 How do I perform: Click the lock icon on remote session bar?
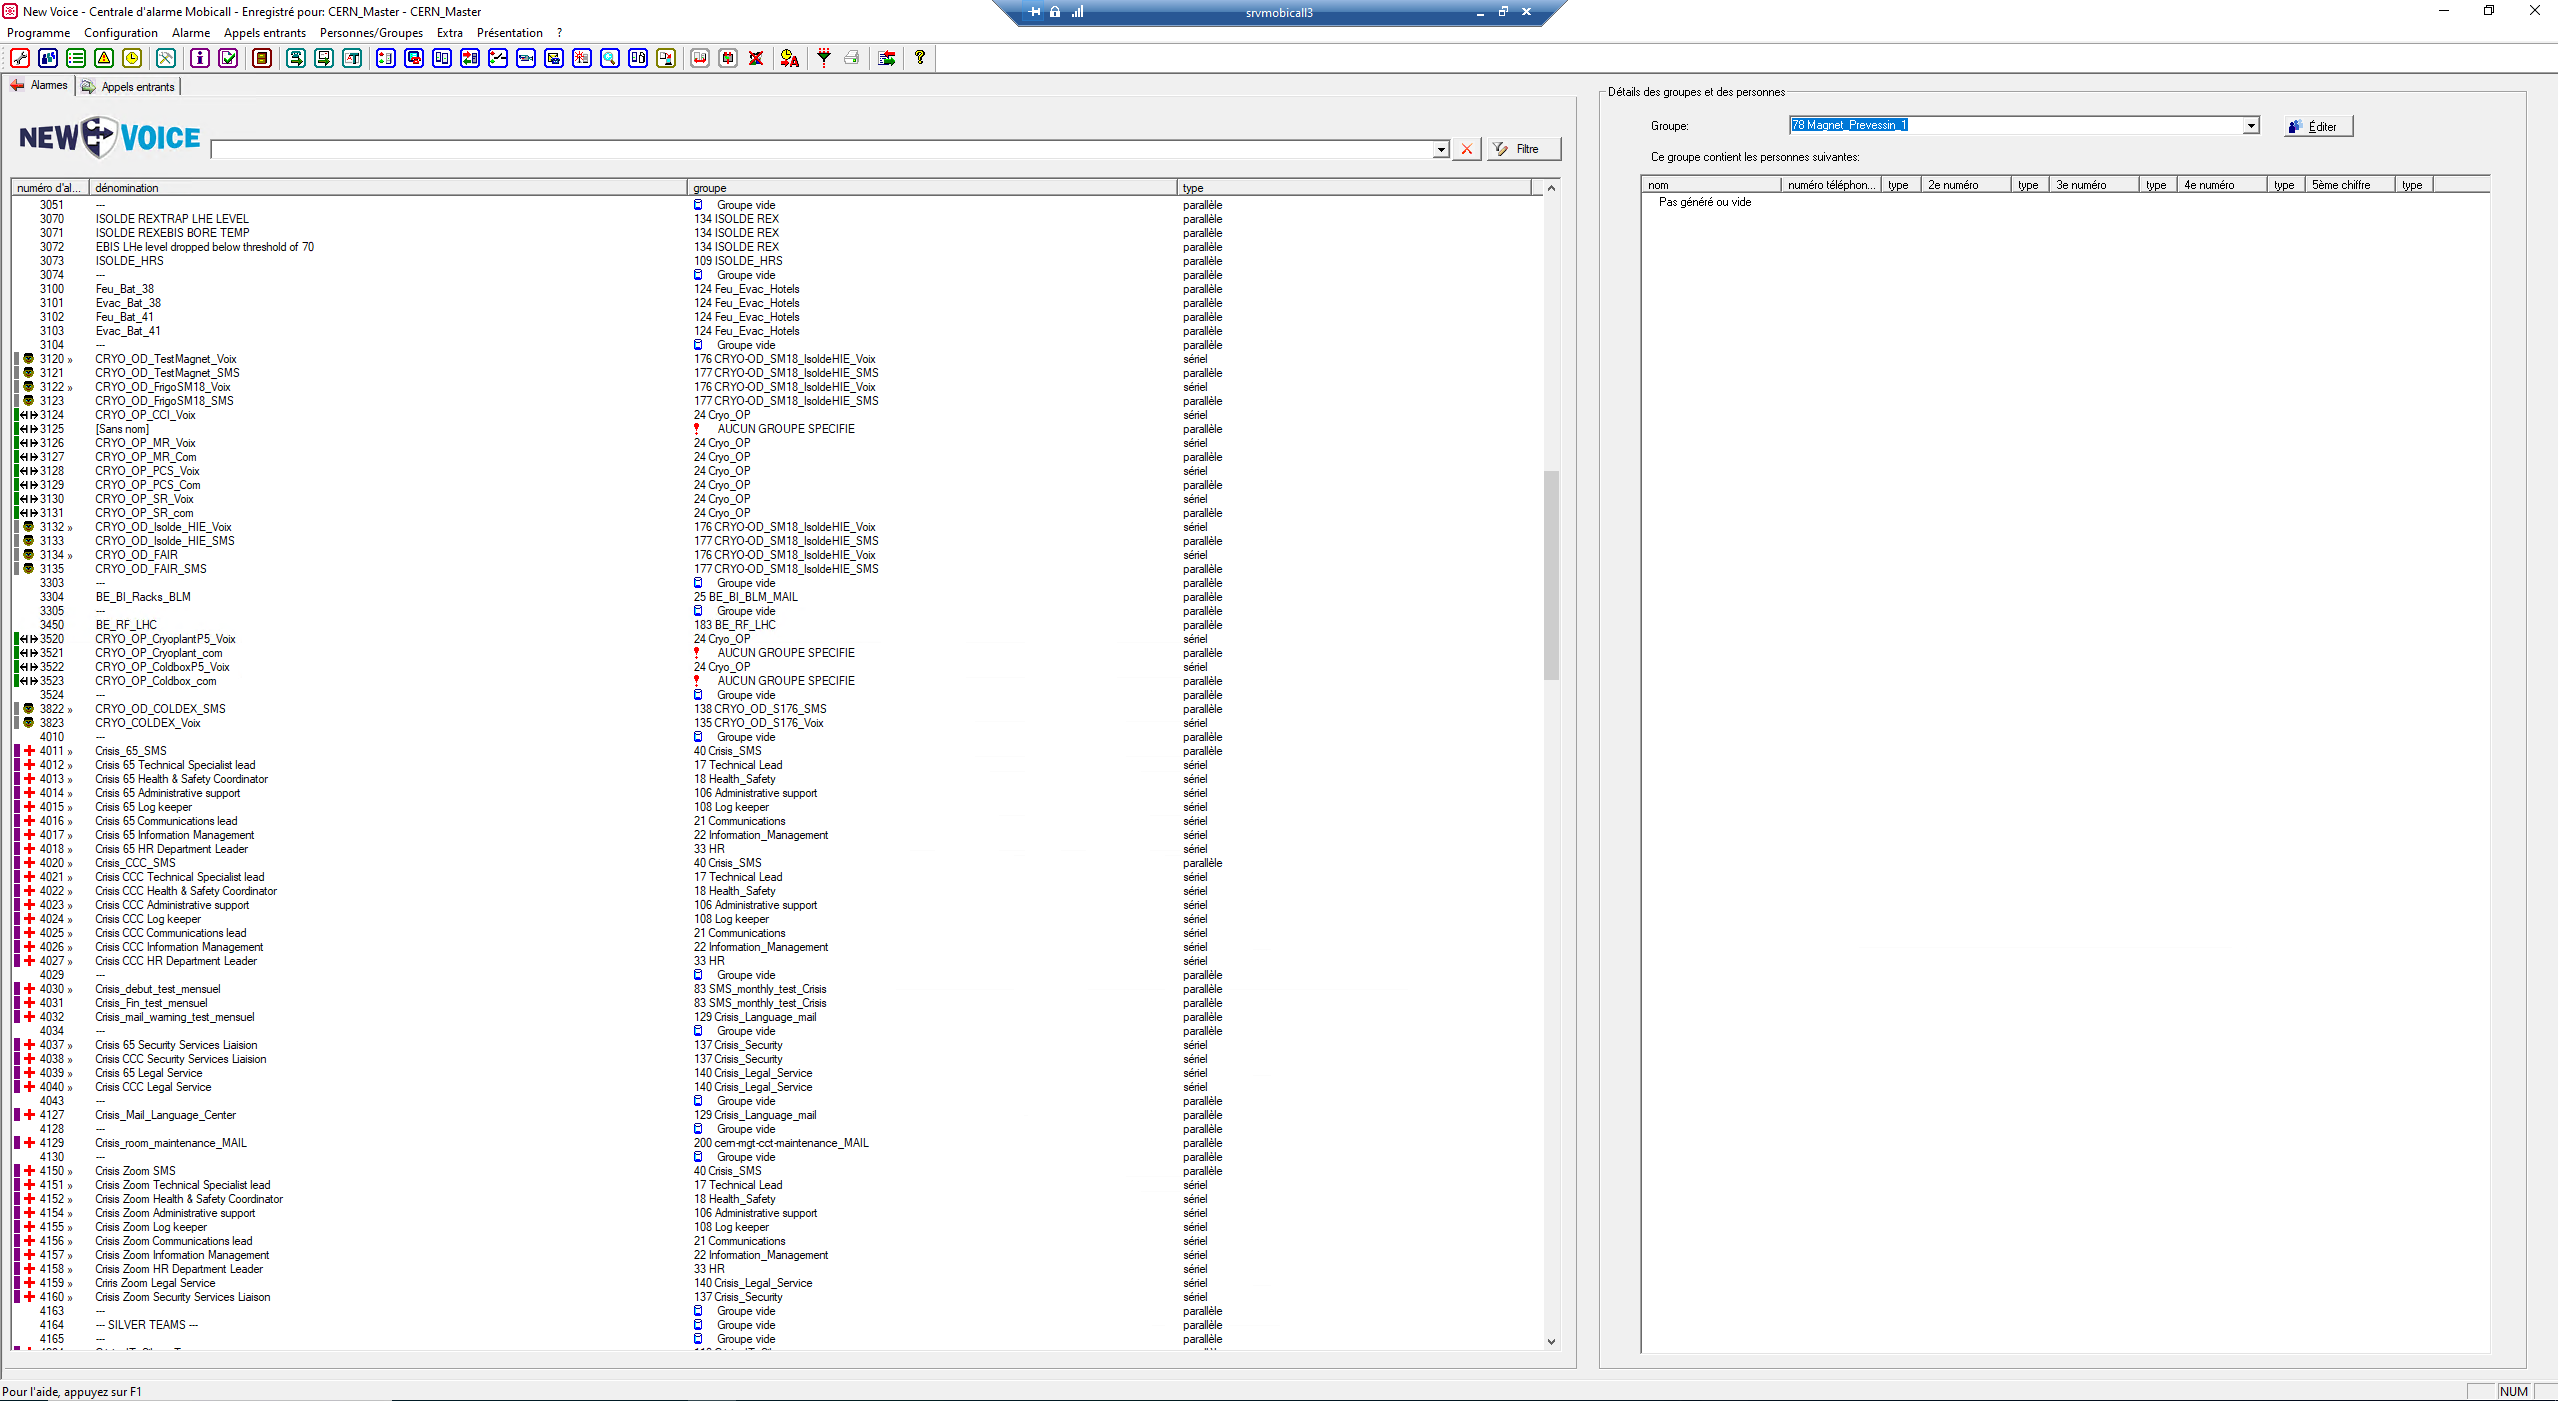[1055, 12]
